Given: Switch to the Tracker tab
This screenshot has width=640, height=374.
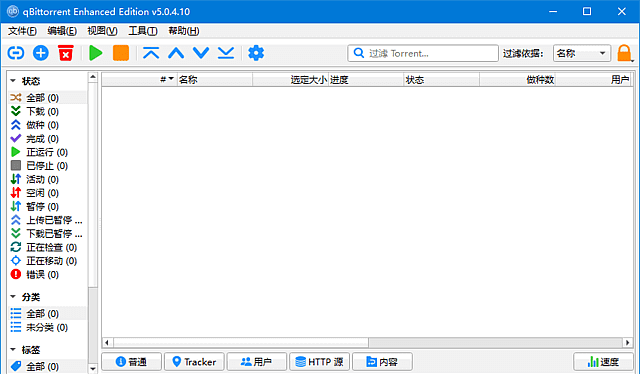Looking at the screenshot, I should [x=194, y=362].
